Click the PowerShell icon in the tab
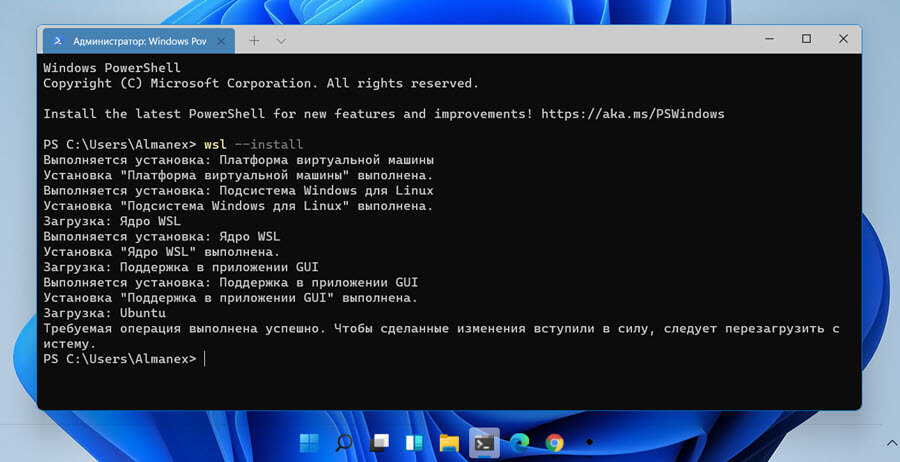This screenshot has height=462, width=900. (57, 41)
